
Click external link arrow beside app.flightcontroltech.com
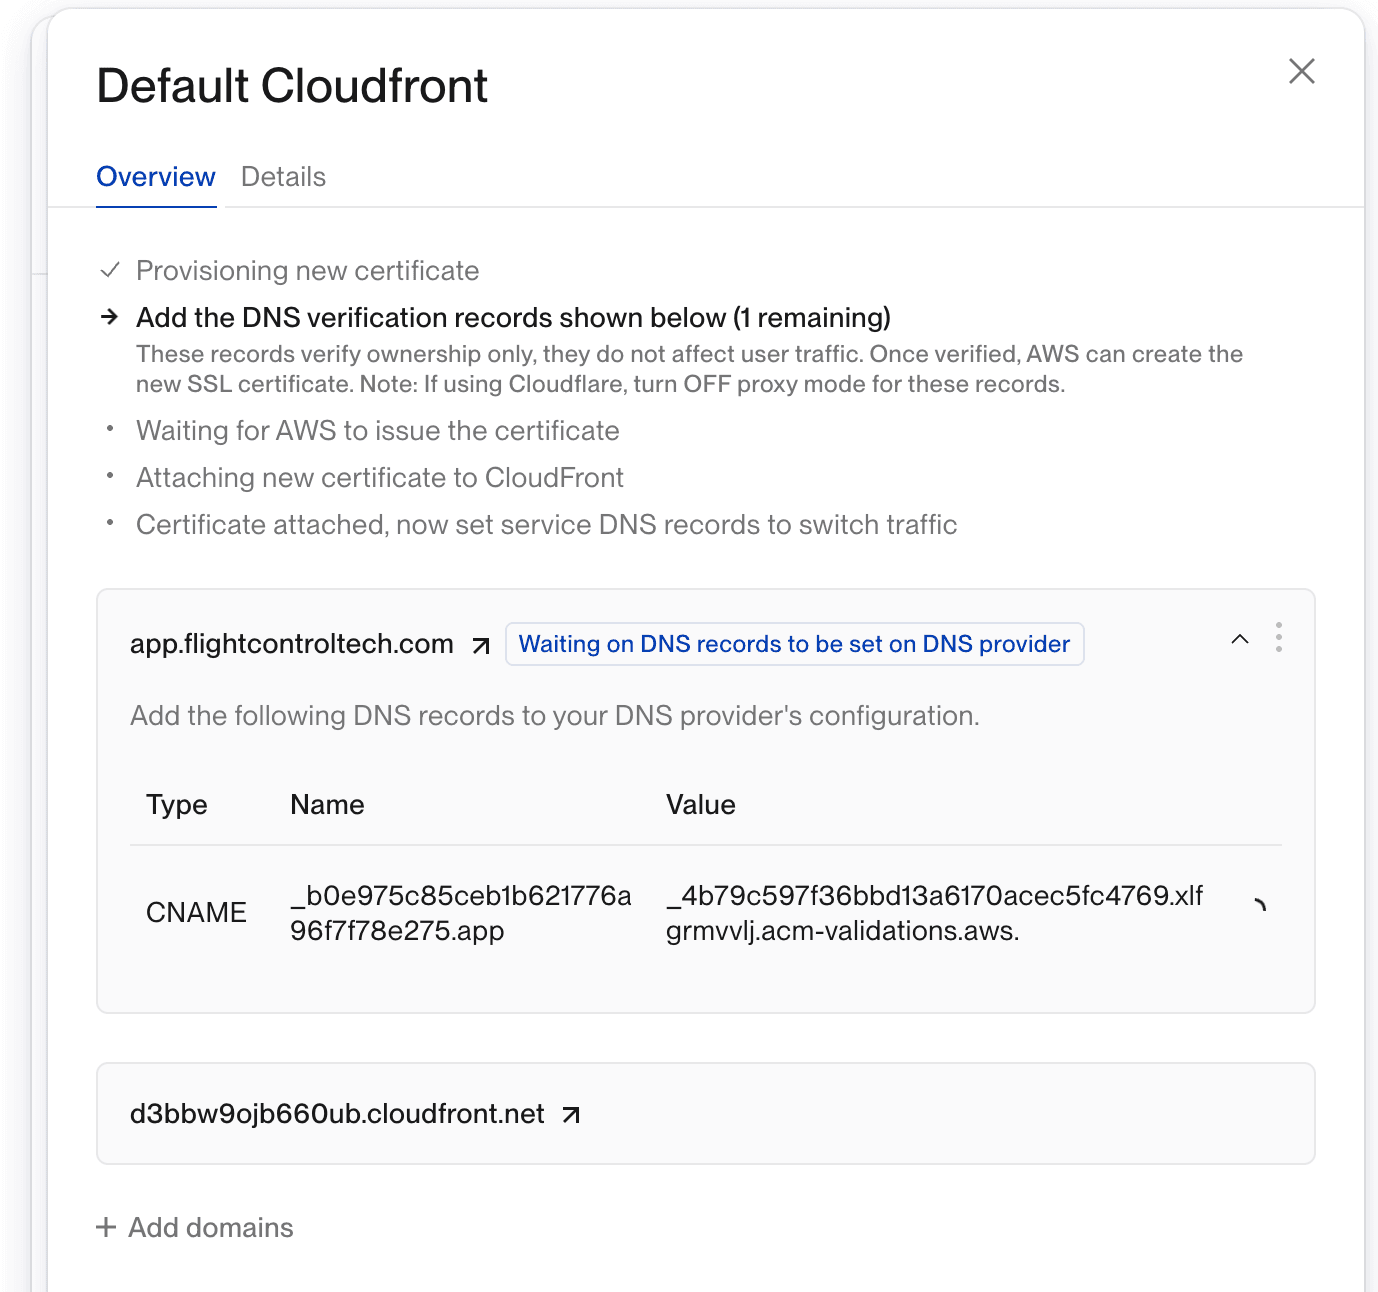point(481,646)
